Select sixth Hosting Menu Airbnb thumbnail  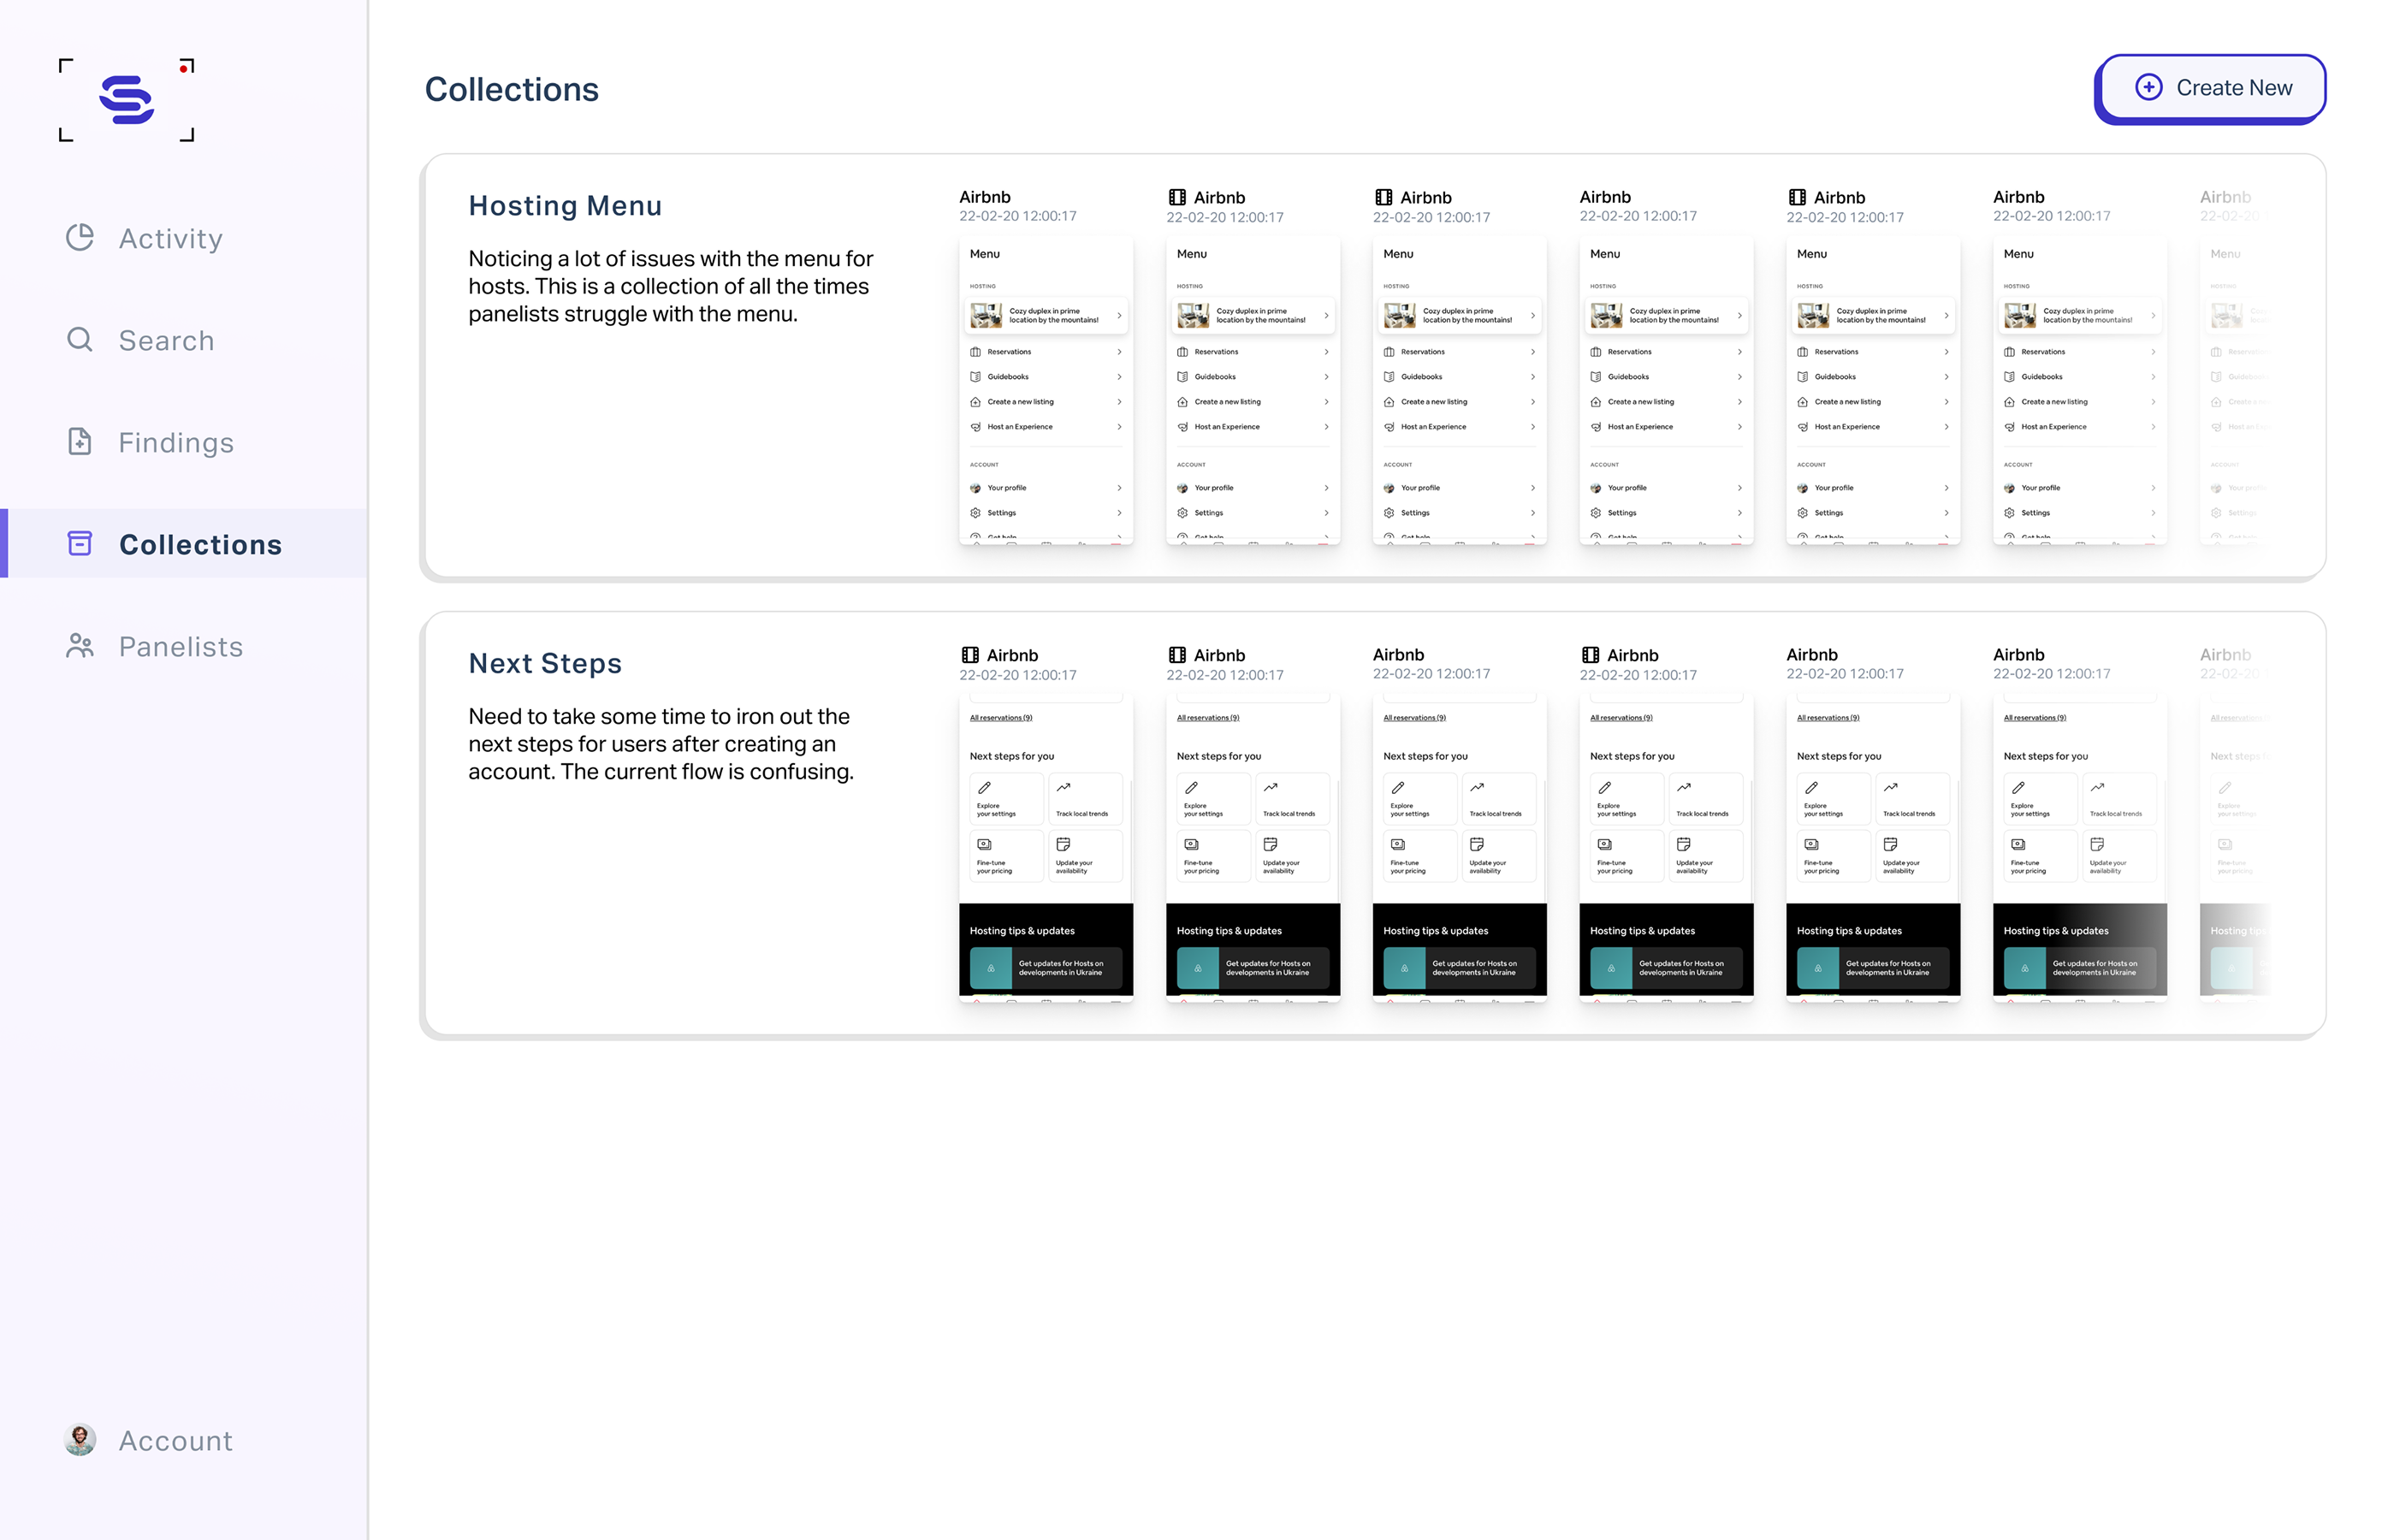click(x=2079, y=390)
